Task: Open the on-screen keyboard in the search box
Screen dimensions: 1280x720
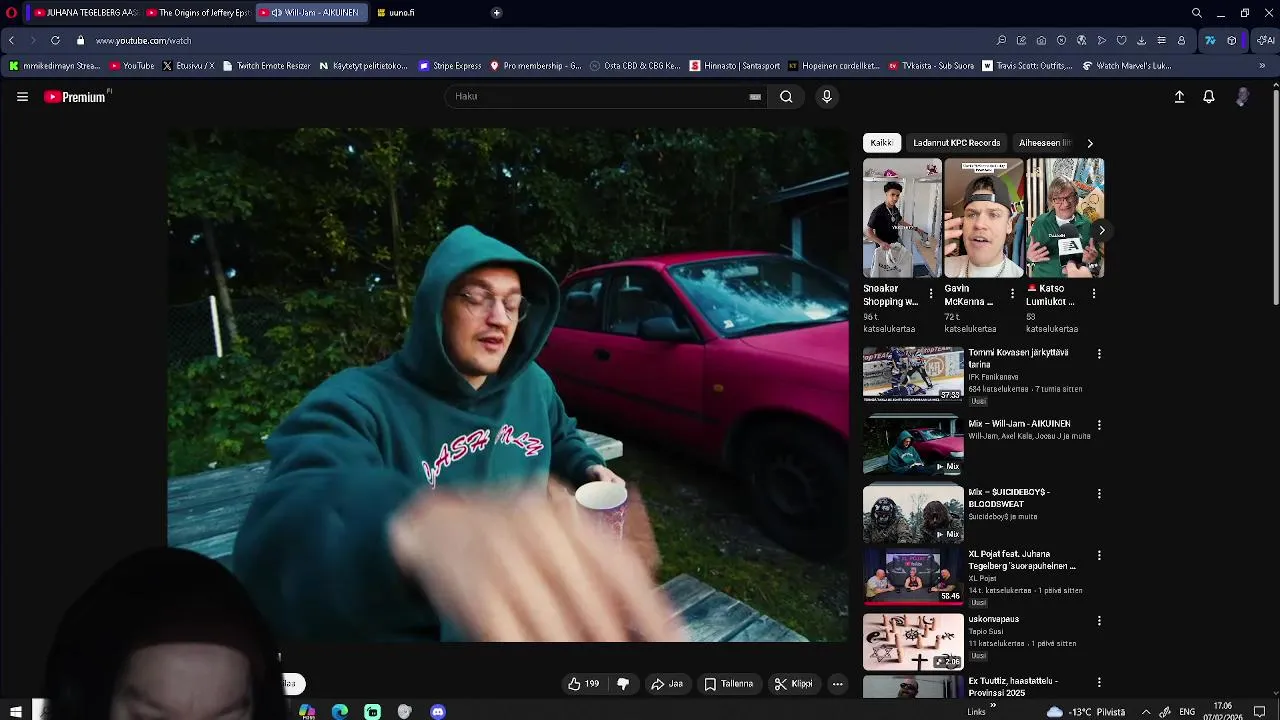Action: (x=755, y=97)
